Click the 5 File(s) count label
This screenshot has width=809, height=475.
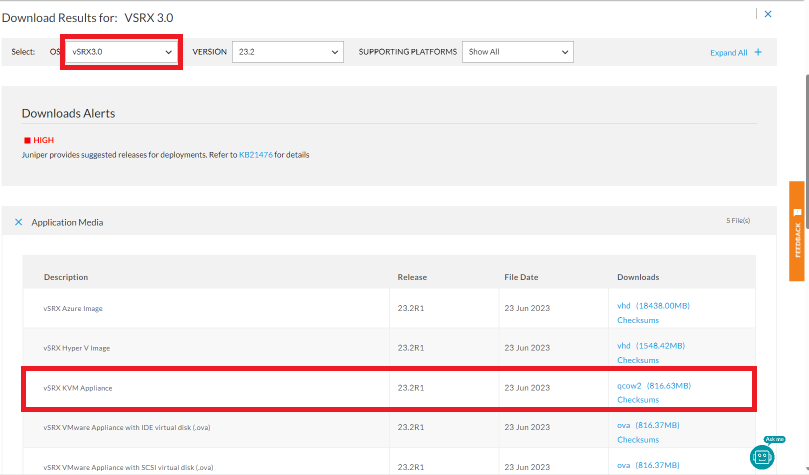point(738,221)
